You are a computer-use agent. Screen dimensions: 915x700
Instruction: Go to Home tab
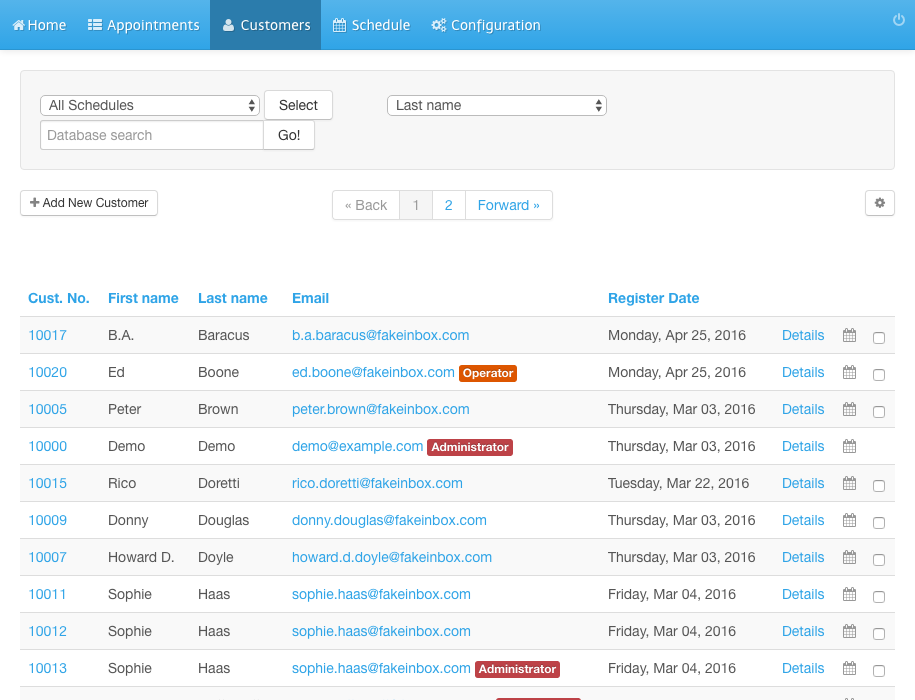click(39, 25)
